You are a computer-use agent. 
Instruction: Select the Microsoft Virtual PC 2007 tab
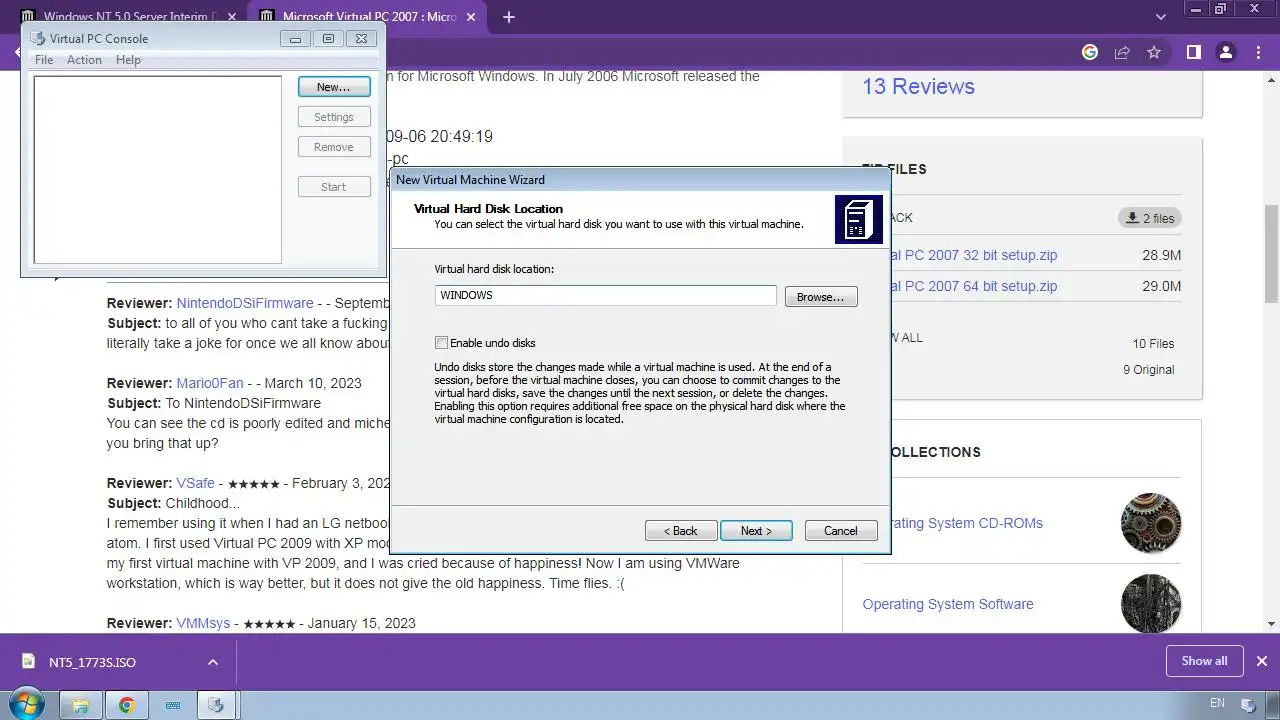pos(368,17)
